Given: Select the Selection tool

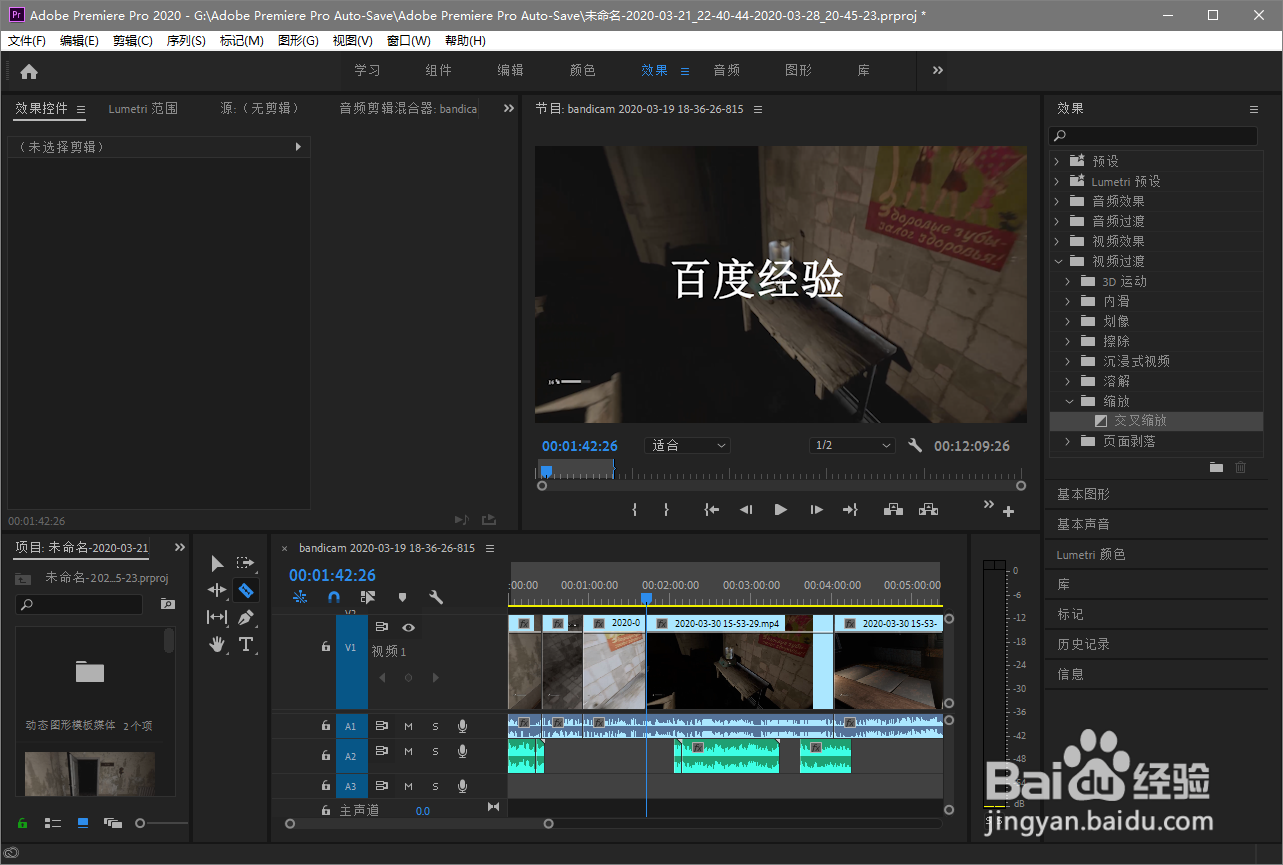Looking at the screenshot, I should click(x=217, y=563).
